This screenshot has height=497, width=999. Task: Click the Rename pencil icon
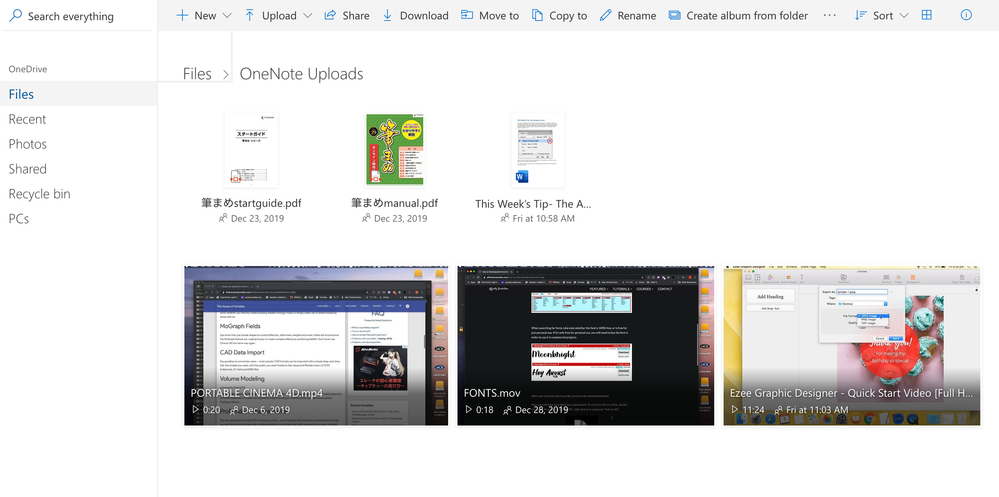pos(605,15)
